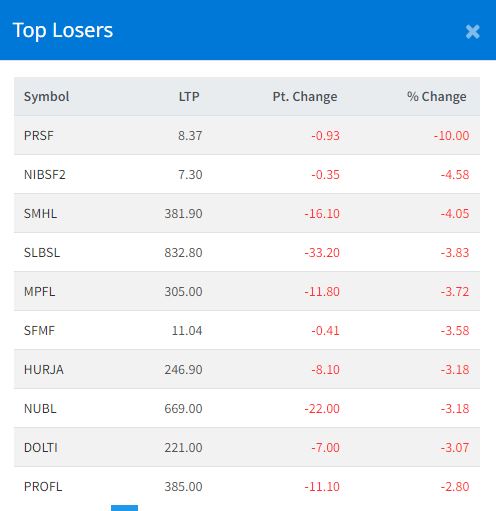Click SLBSL point change value -33.20

pos(322,253)
